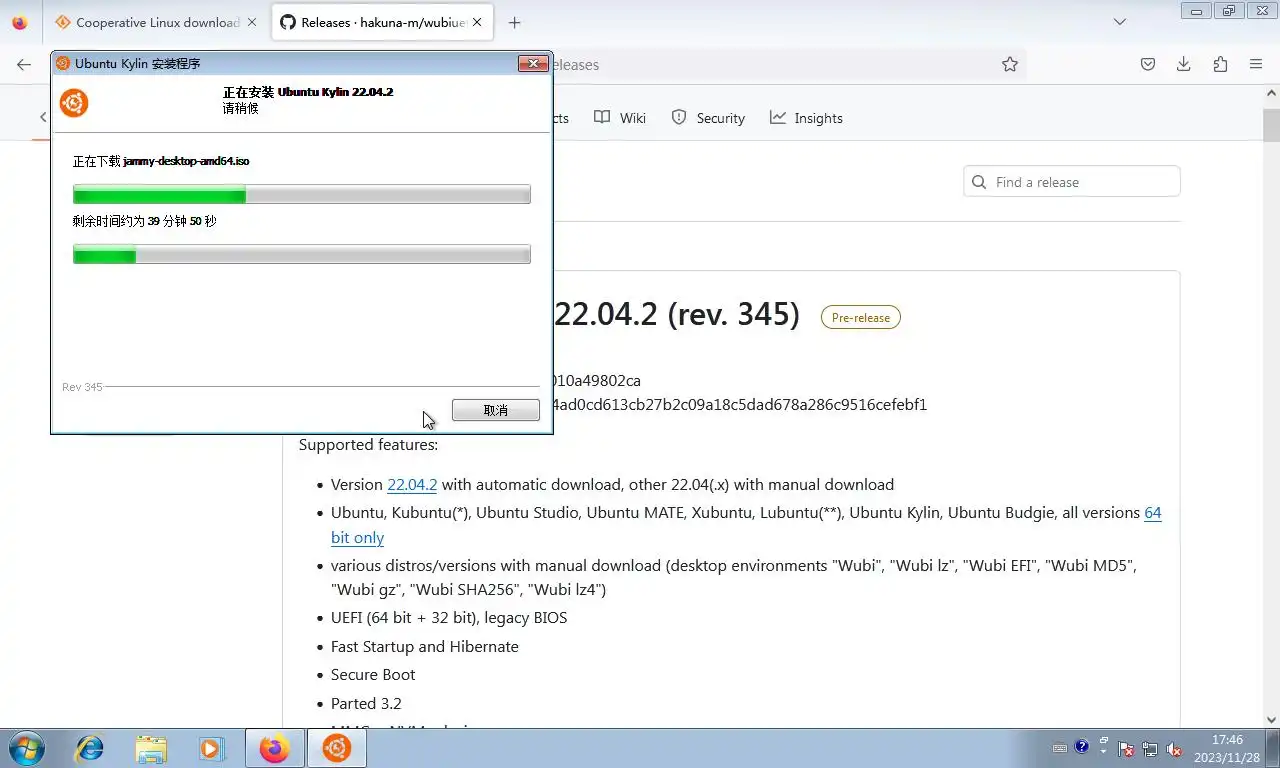This screenshot has height=768, width=1280.
Task: Open Windows Explorer from taskbar
Action: pos(151,748)
